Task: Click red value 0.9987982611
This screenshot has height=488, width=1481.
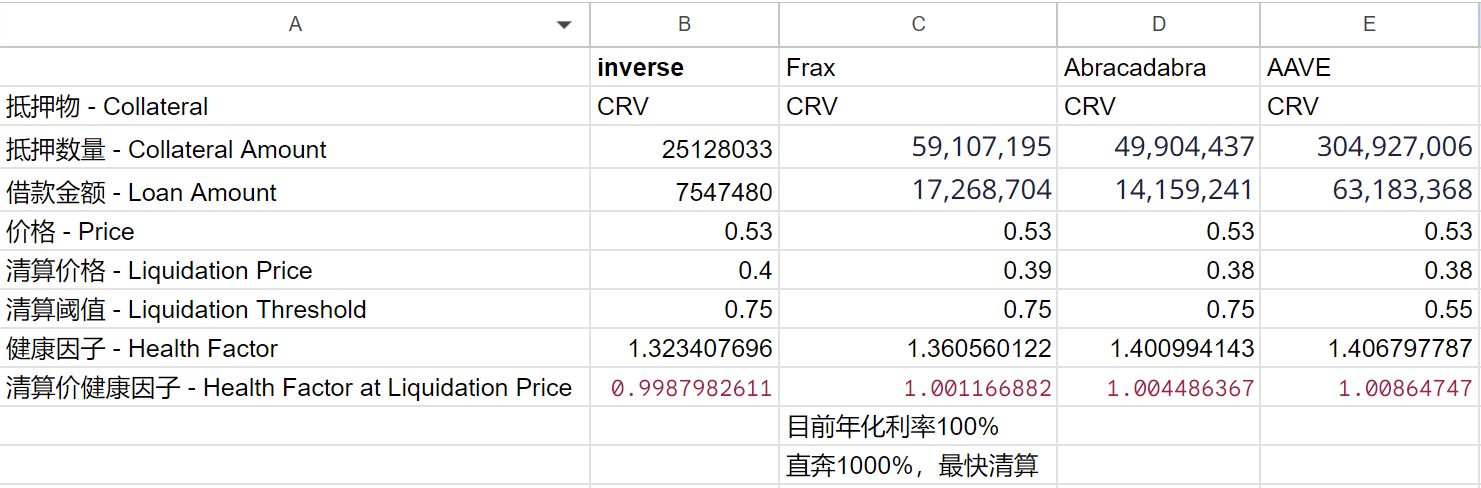Action: 685,387
